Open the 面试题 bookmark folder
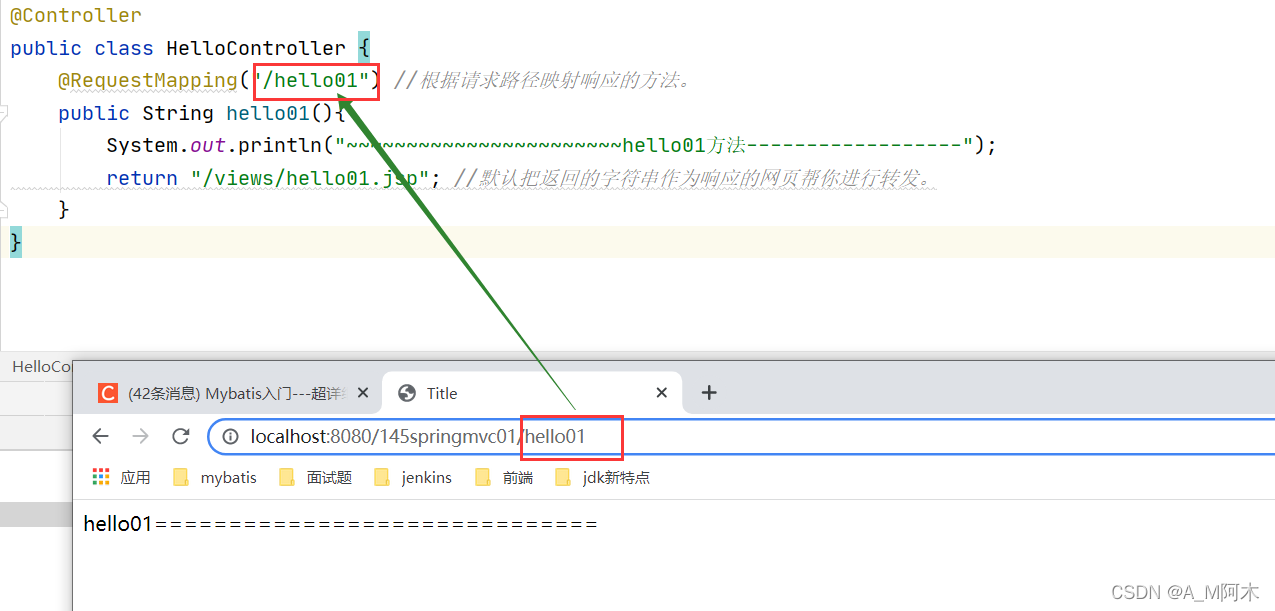 (x=315, y=477)
